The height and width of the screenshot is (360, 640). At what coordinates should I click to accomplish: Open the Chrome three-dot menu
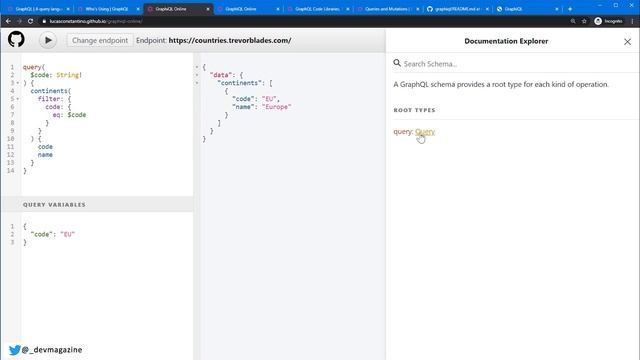633,21
